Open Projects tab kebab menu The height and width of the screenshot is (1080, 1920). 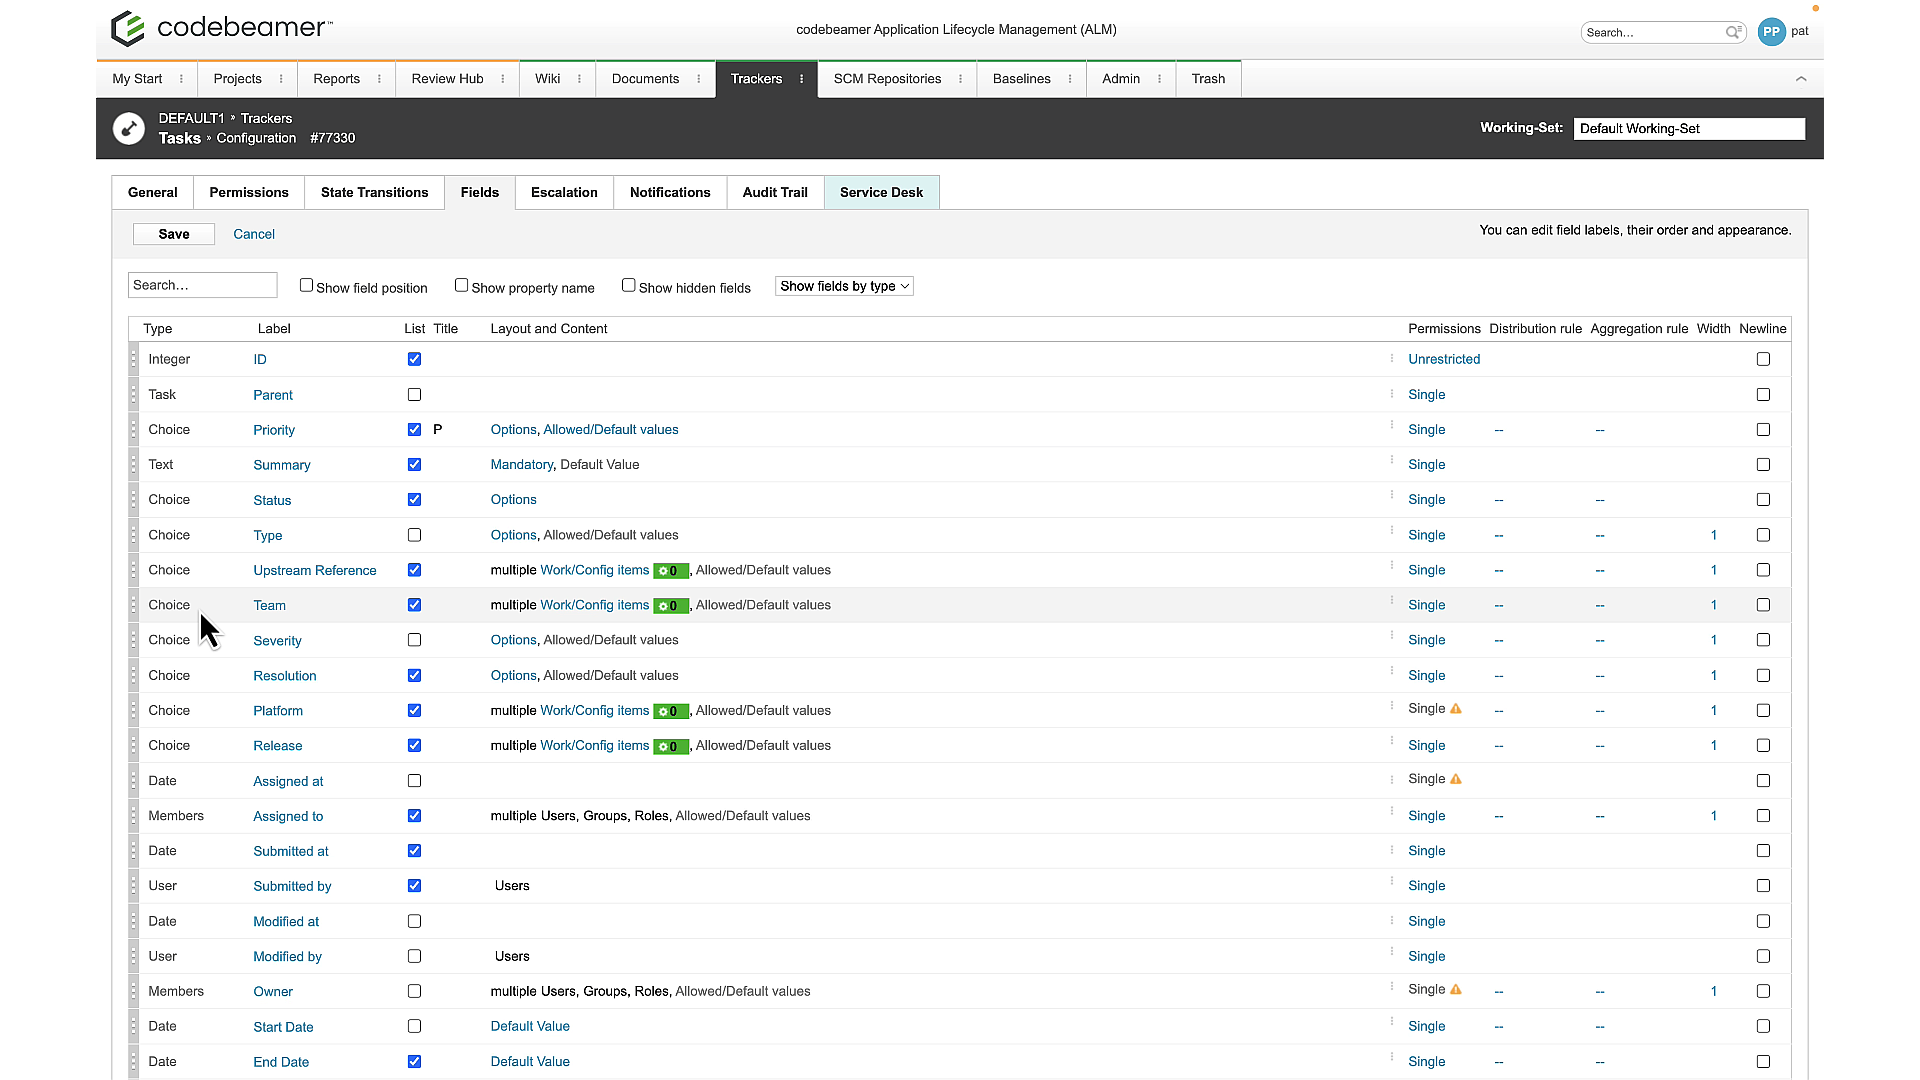pyautogui.click(x=281, y=79)
